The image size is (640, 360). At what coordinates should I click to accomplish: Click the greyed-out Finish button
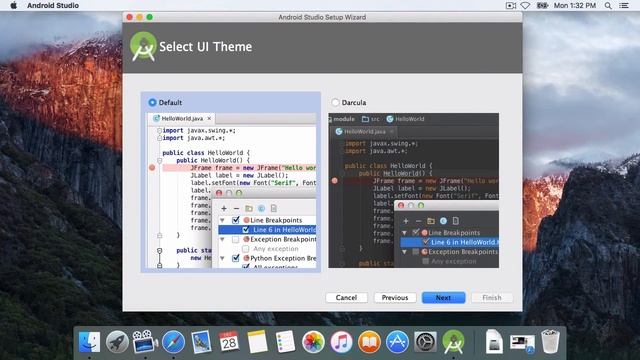click(492, 298)
